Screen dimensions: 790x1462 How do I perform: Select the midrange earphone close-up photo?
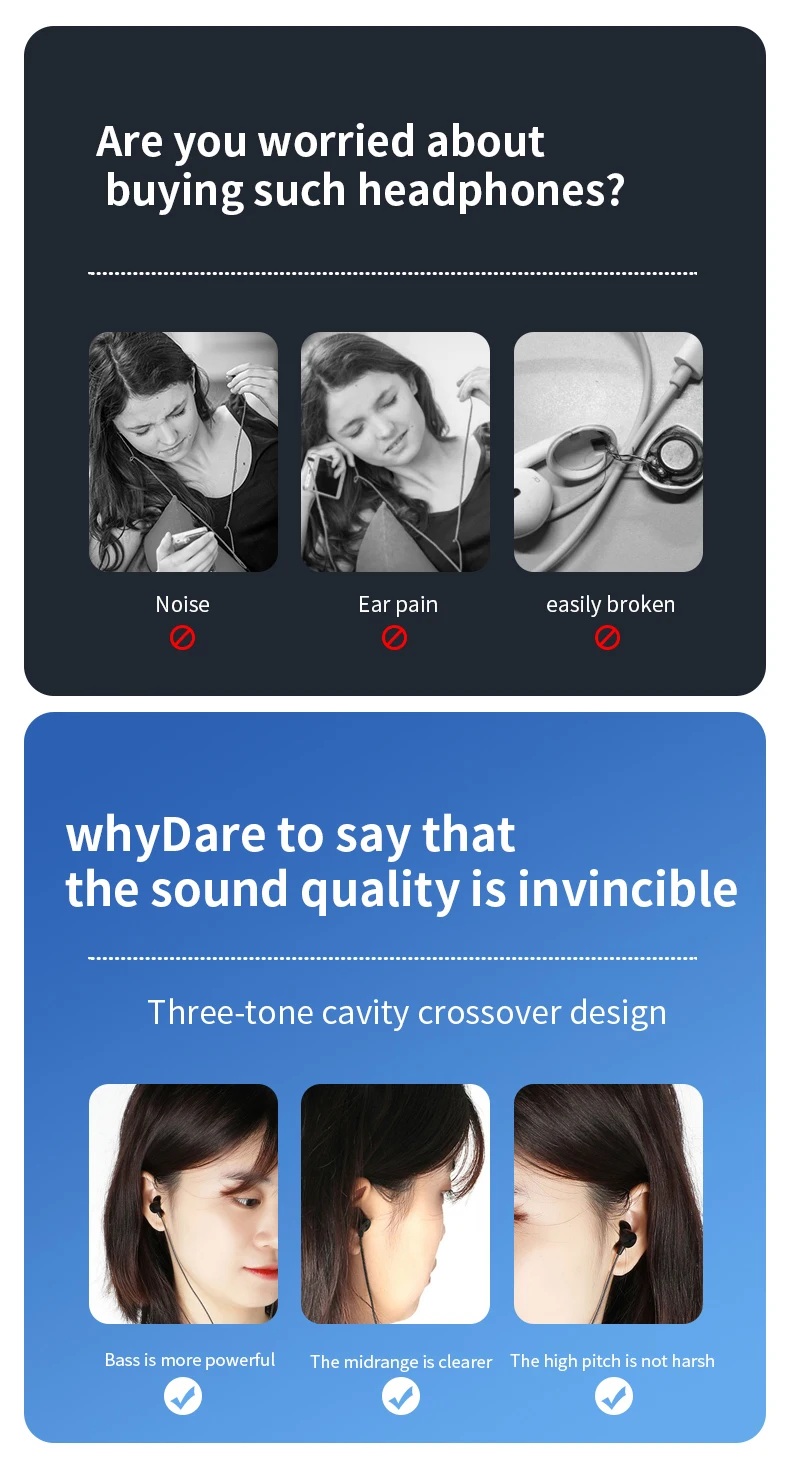[395, 1204]
